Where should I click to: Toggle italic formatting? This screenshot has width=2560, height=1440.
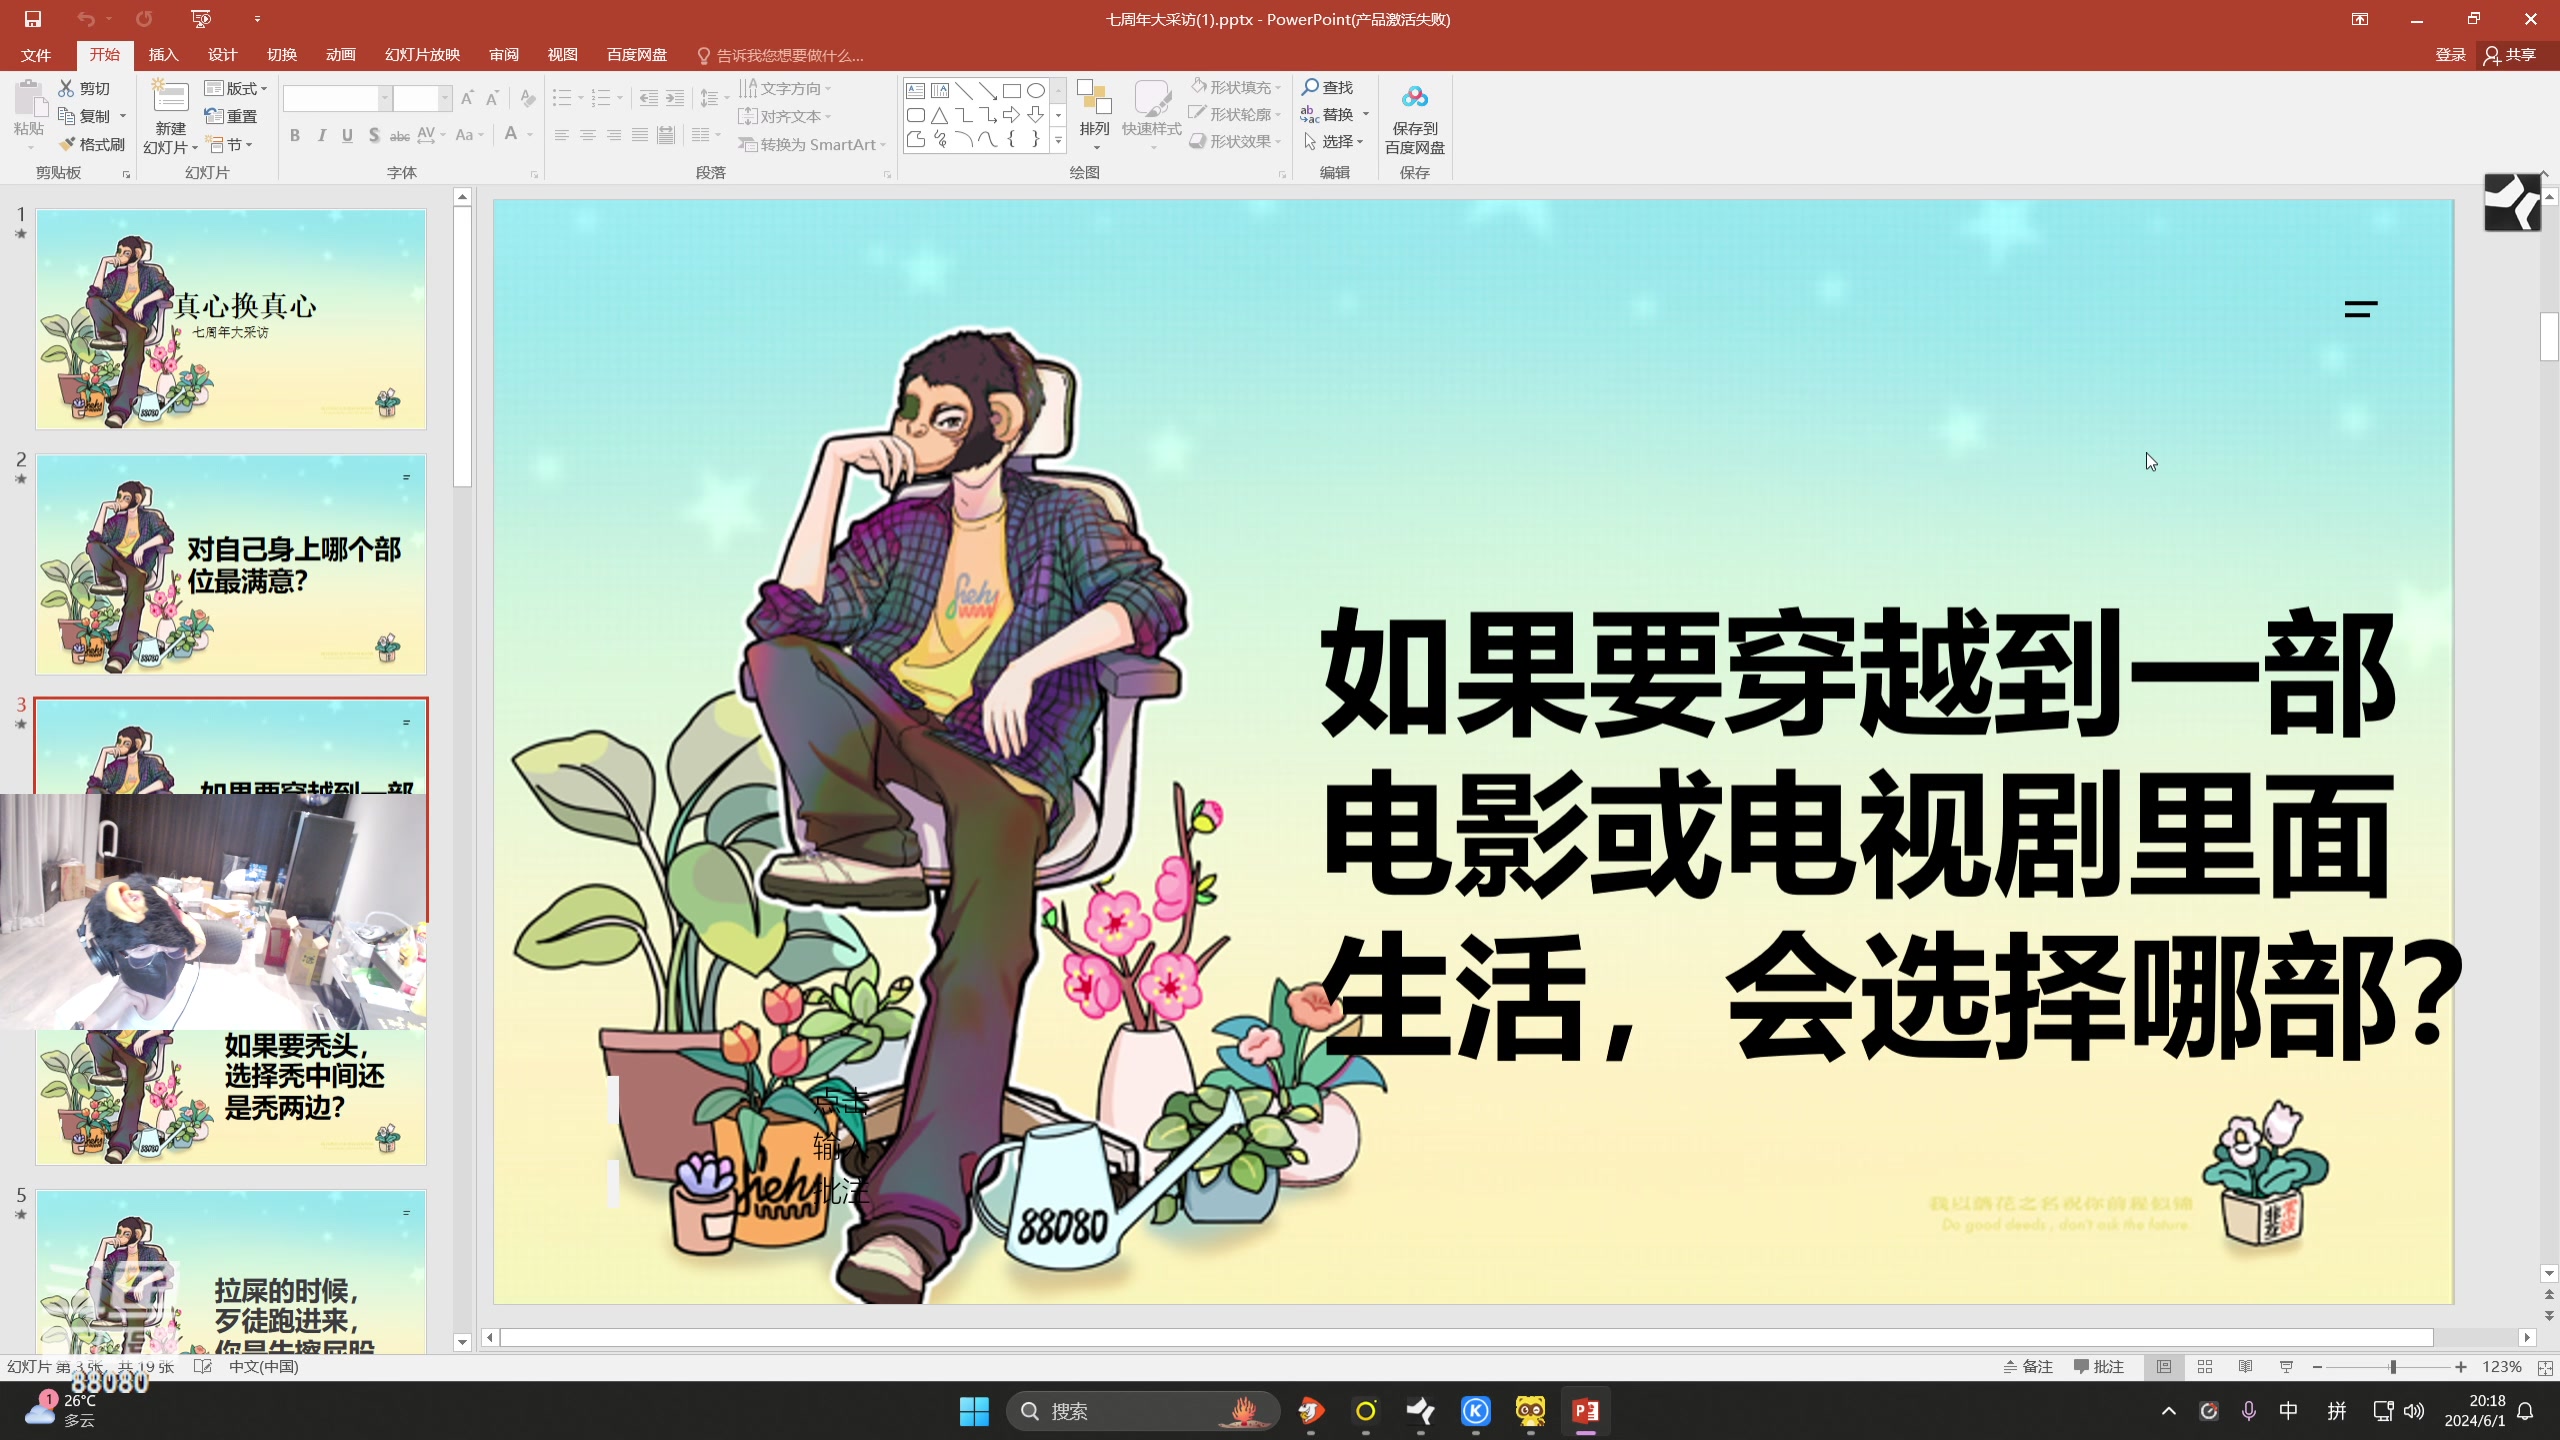point(320,134)
